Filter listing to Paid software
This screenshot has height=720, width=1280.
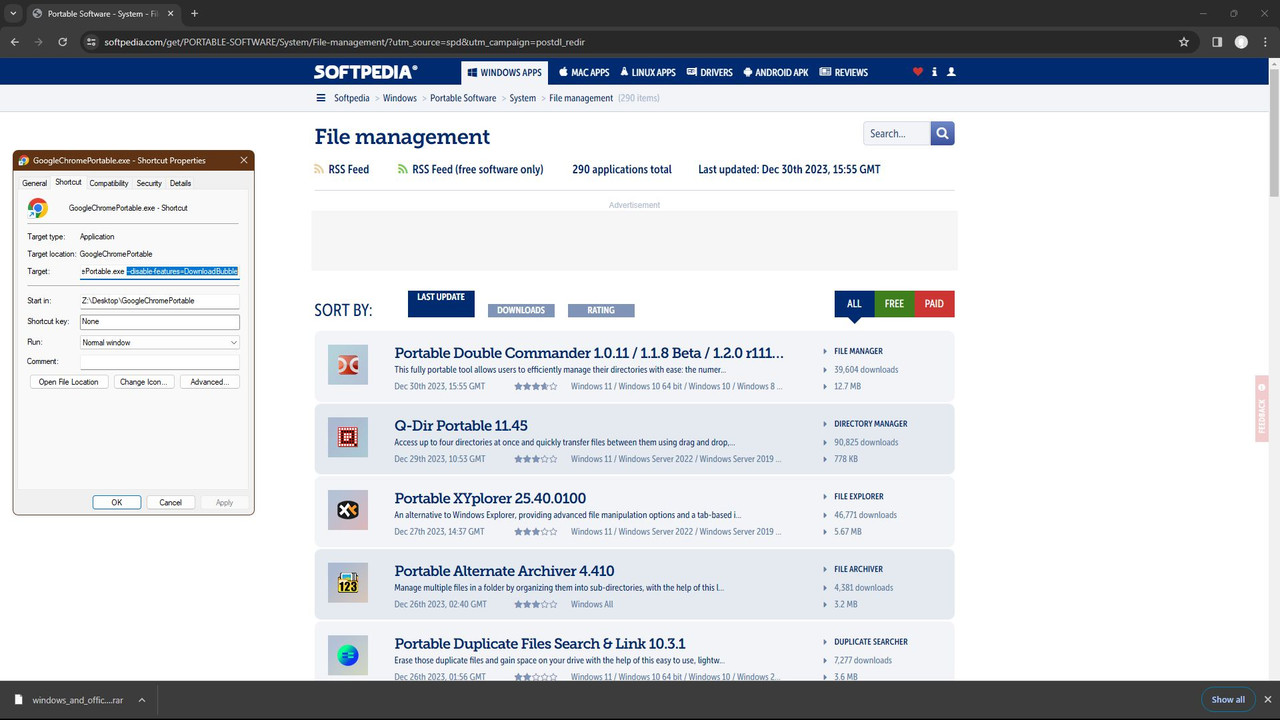[934, 304]
